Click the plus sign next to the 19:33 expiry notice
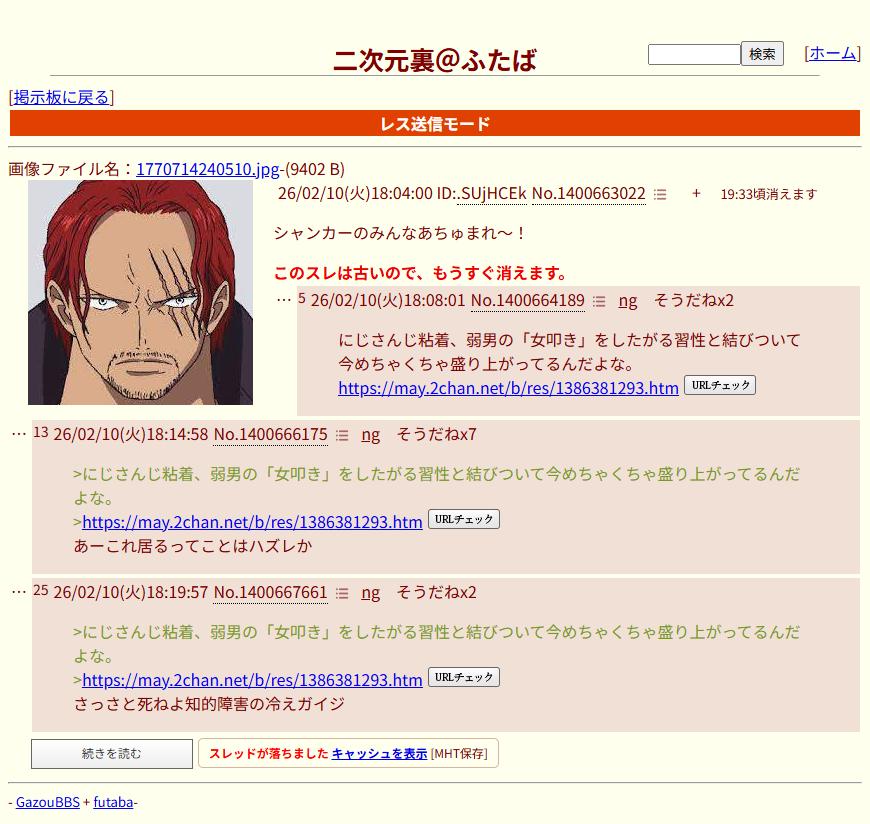 [x=696, y=194]
